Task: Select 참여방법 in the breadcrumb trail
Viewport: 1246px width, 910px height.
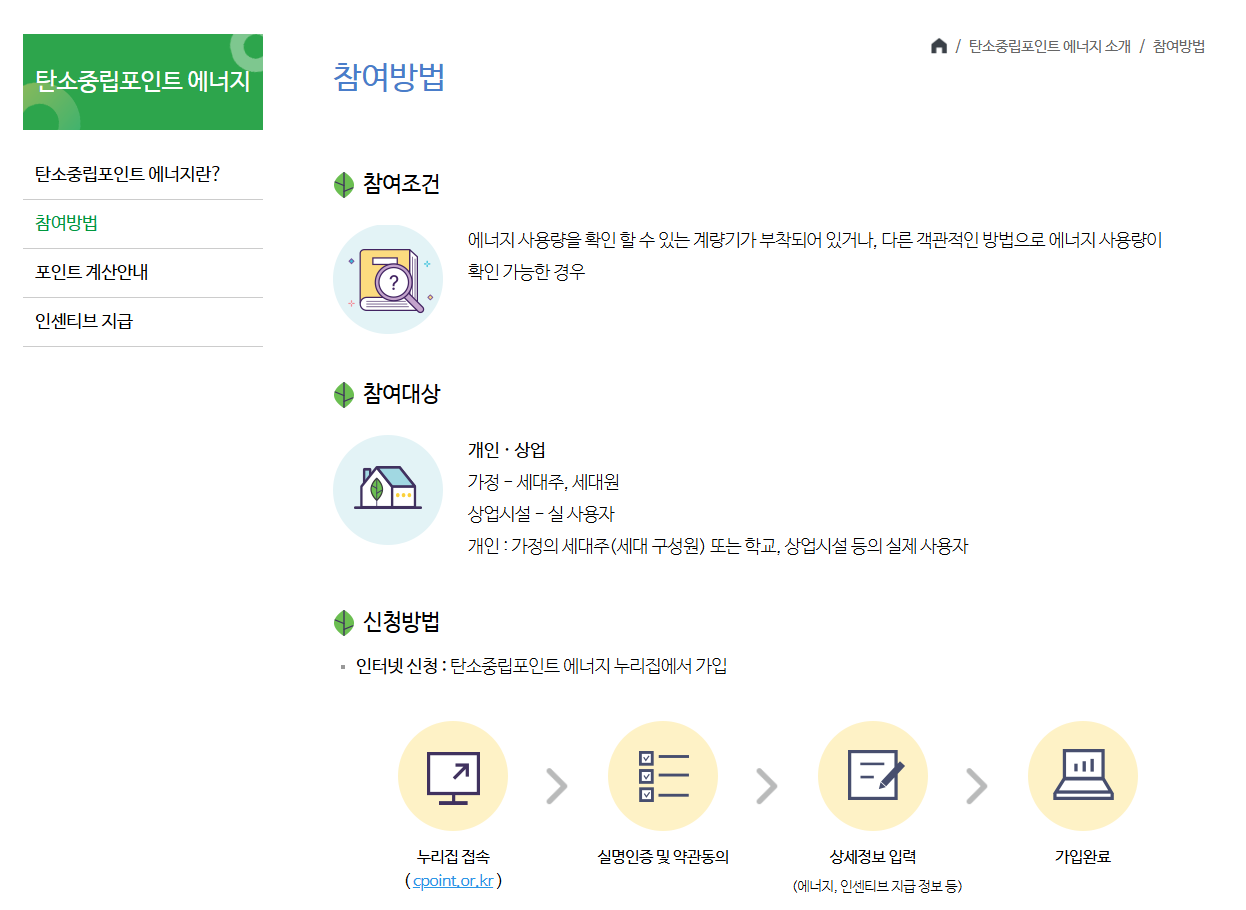Action: 1180,46
